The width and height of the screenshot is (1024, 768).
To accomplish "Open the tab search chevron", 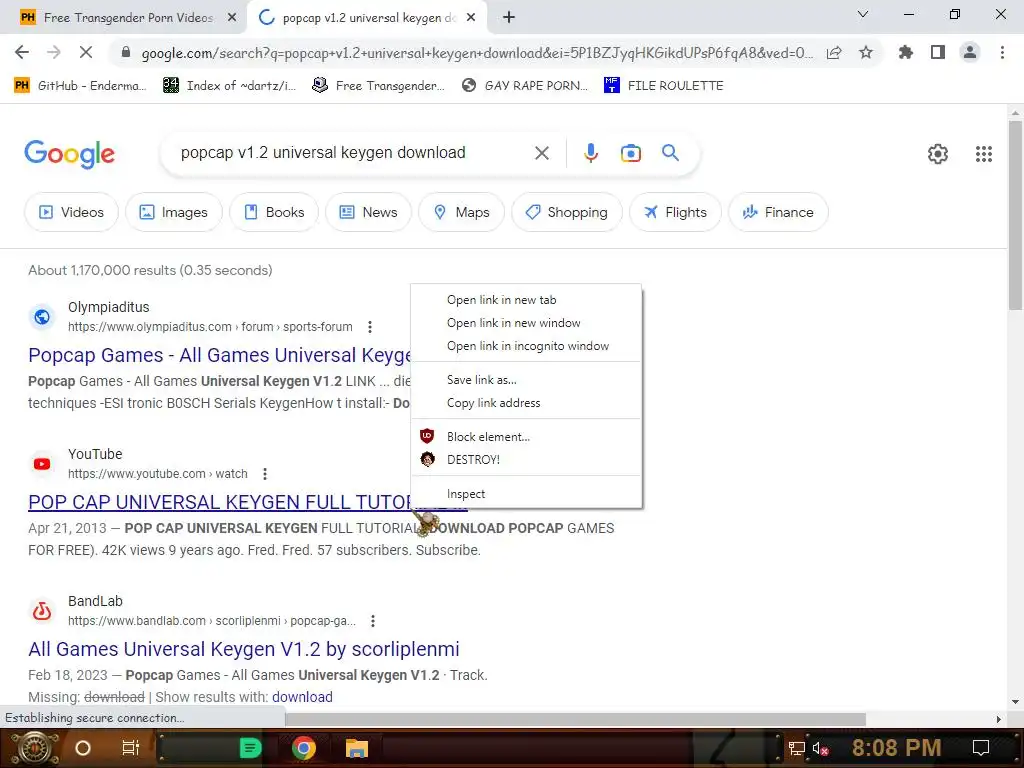I will pyautogui.click(x=863, y=14).
